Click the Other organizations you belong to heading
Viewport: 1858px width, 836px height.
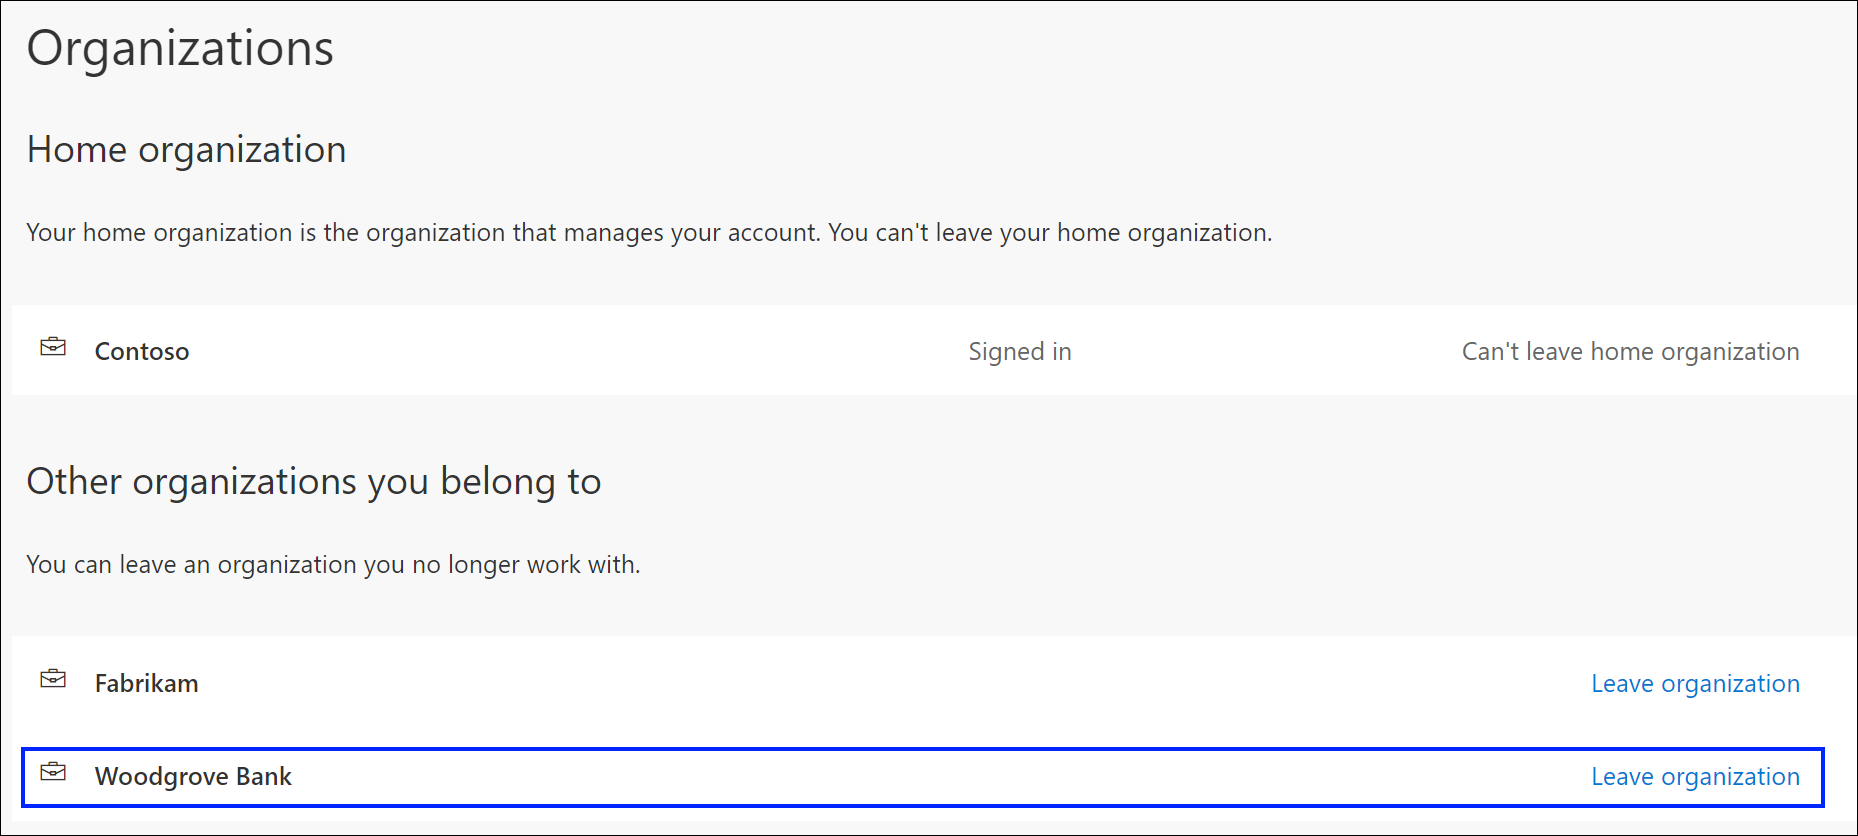tap(314, 481)
